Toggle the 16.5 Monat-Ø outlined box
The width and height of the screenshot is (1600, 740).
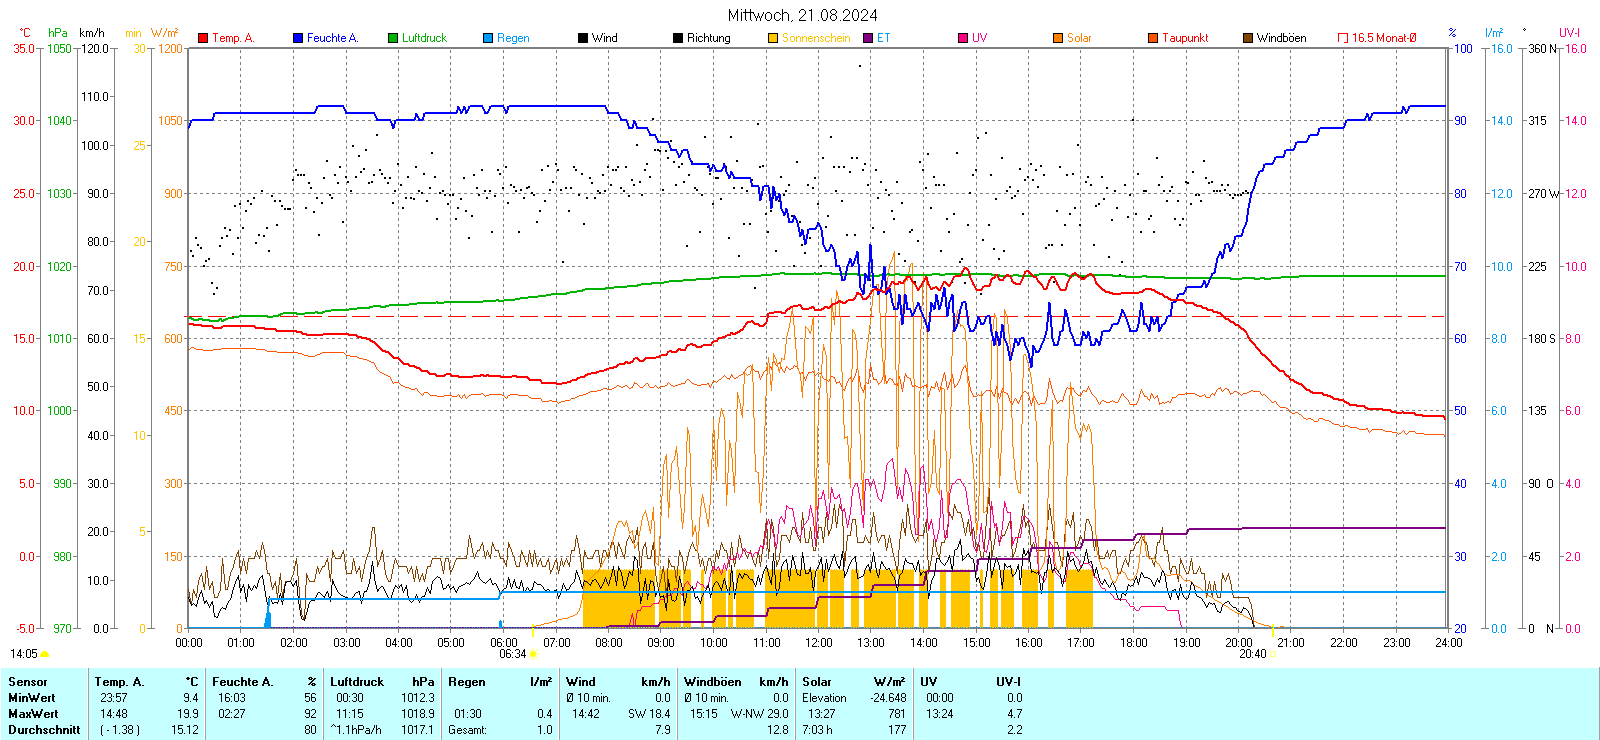1343,38
